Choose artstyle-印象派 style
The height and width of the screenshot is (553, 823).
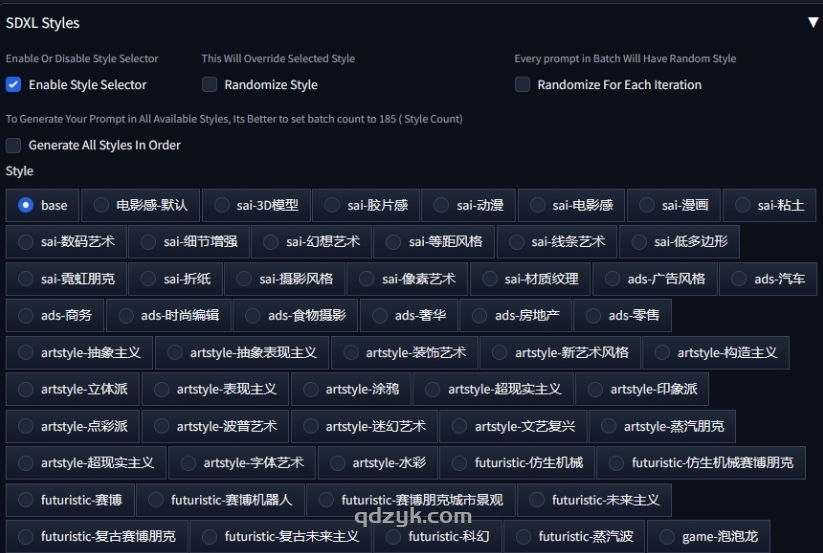596,389
